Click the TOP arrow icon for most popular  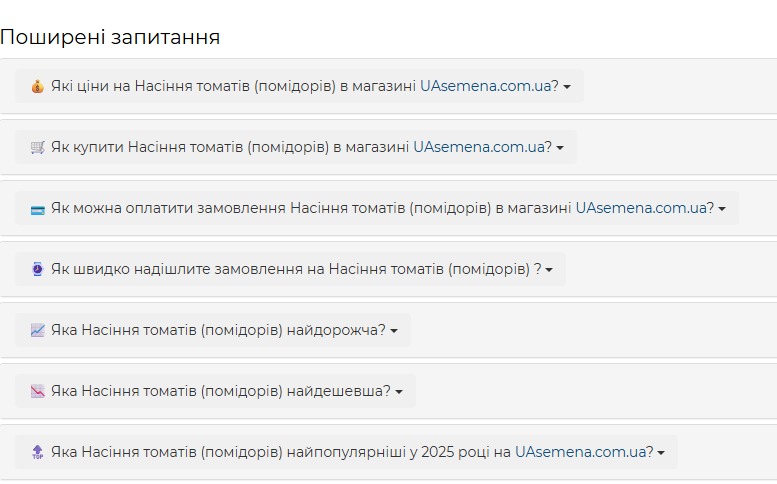click(x=38, y=452)
